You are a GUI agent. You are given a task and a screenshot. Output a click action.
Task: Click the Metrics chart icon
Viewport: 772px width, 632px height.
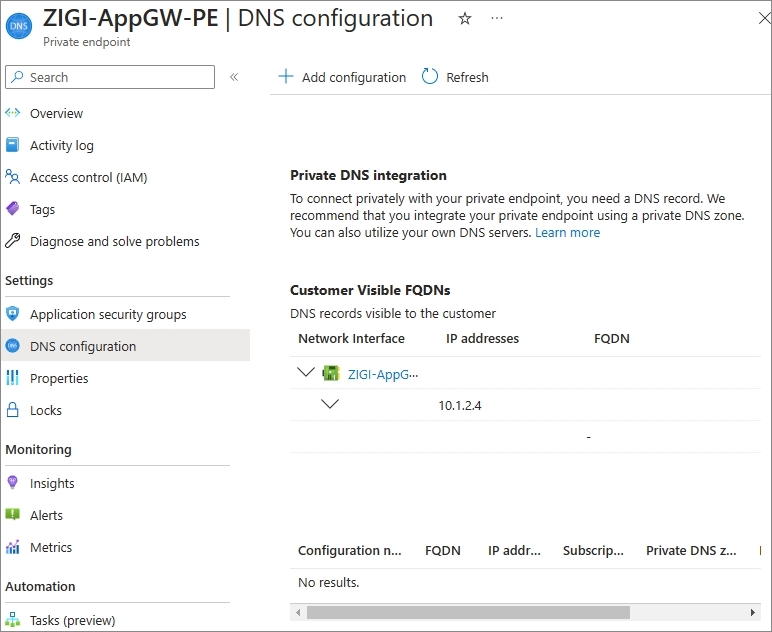12,546
